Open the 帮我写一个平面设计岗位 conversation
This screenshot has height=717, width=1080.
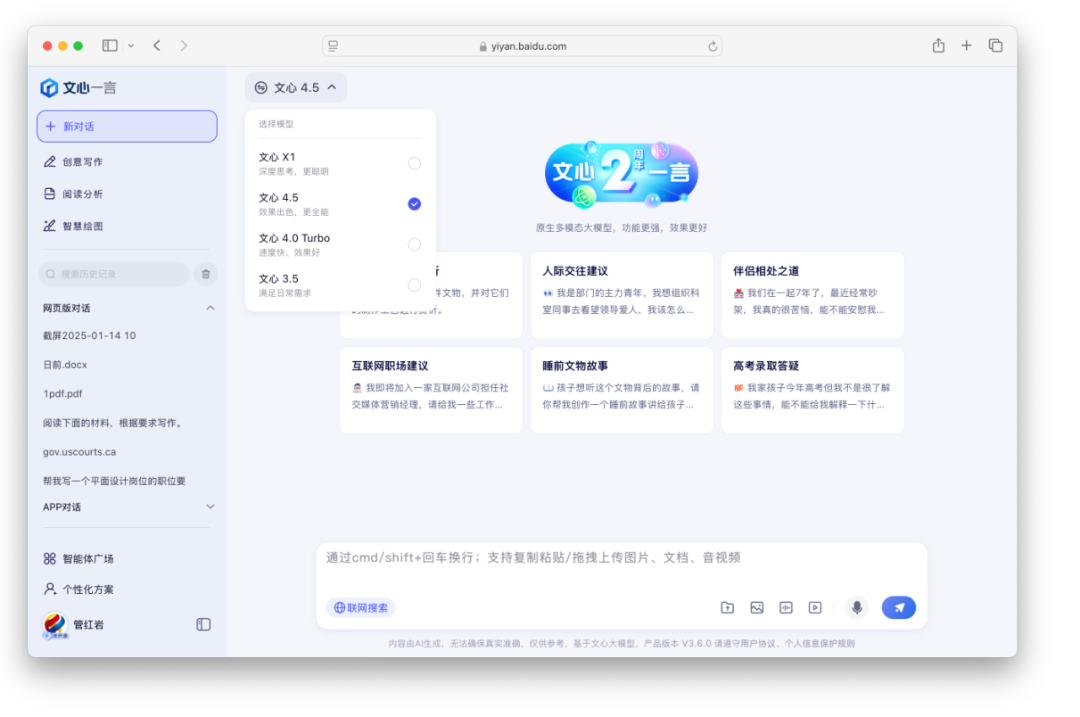click(x=114, y=481)
